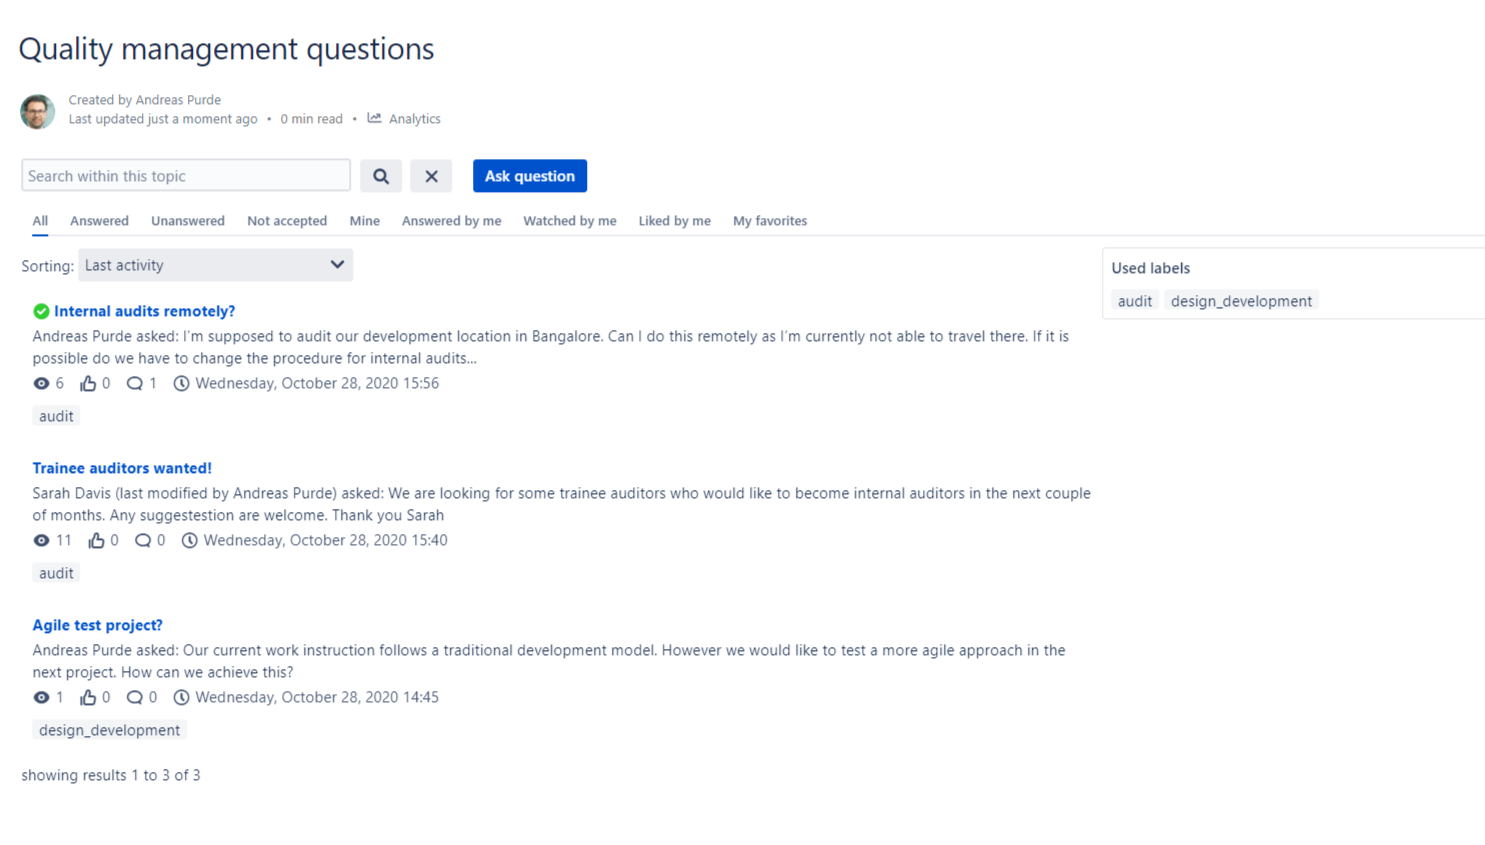Filter by design_development label in Used labels
The height and width of the screenshot is (845, 1485).
(x=1241, y=301)
